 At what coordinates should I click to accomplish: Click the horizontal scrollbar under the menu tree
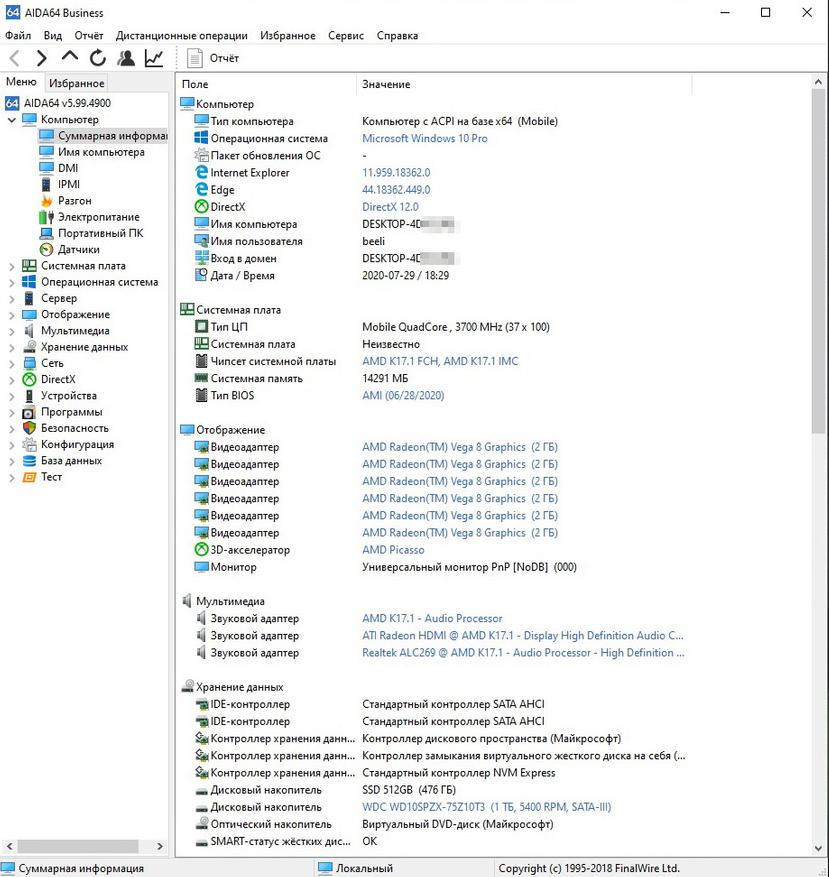78,846
